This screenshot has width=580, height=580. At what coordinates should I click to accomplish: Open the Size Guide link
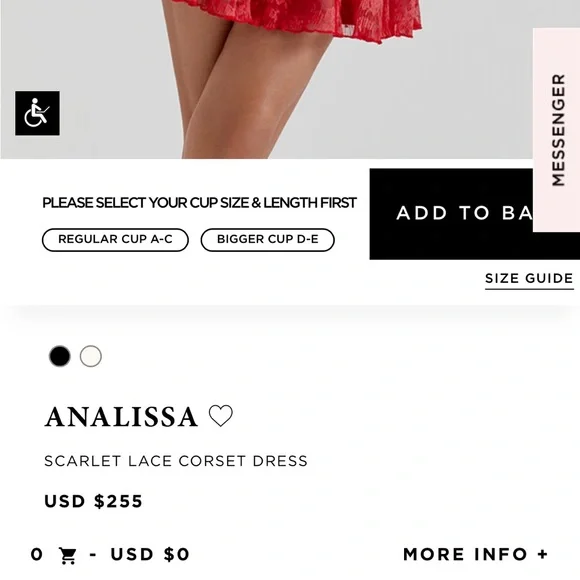[x=529, y=279]
